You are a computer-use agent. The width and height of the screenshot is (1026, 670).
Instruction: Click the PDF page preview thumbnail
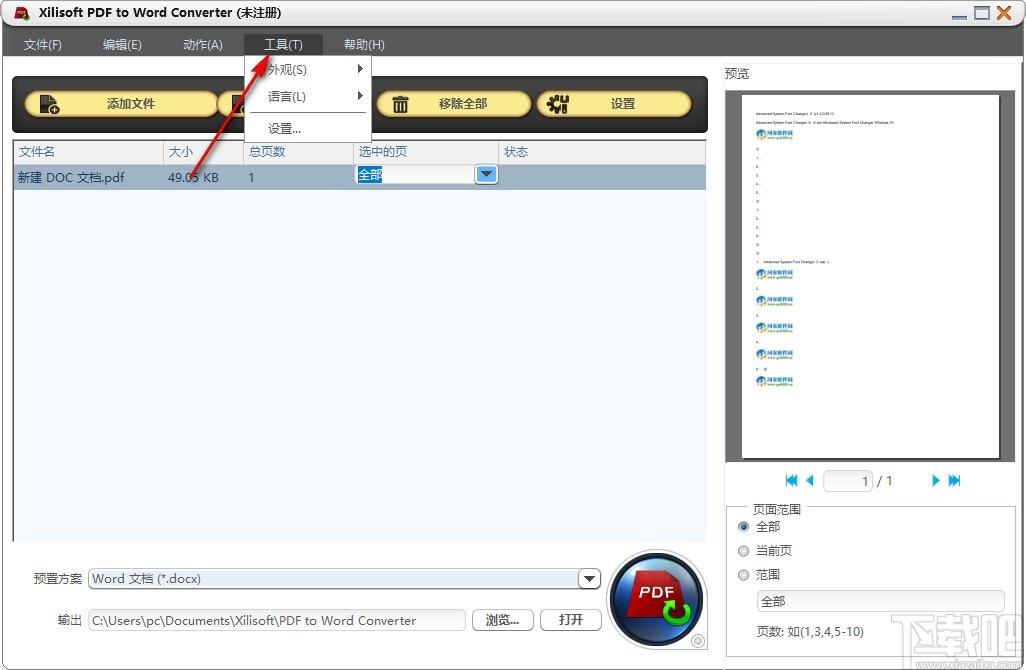pos(870,276)
